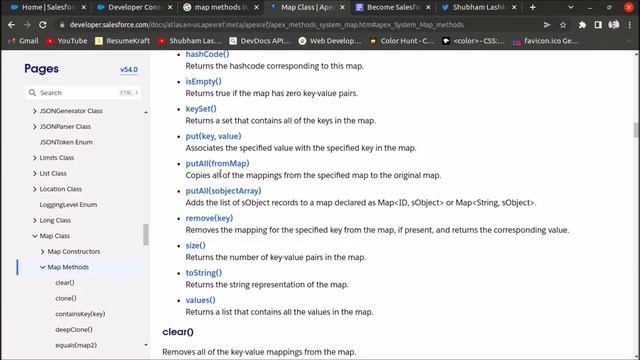Screen dimensions: 640x360
Task: Open the keySet() method link
Action: (x=201, y=109)
